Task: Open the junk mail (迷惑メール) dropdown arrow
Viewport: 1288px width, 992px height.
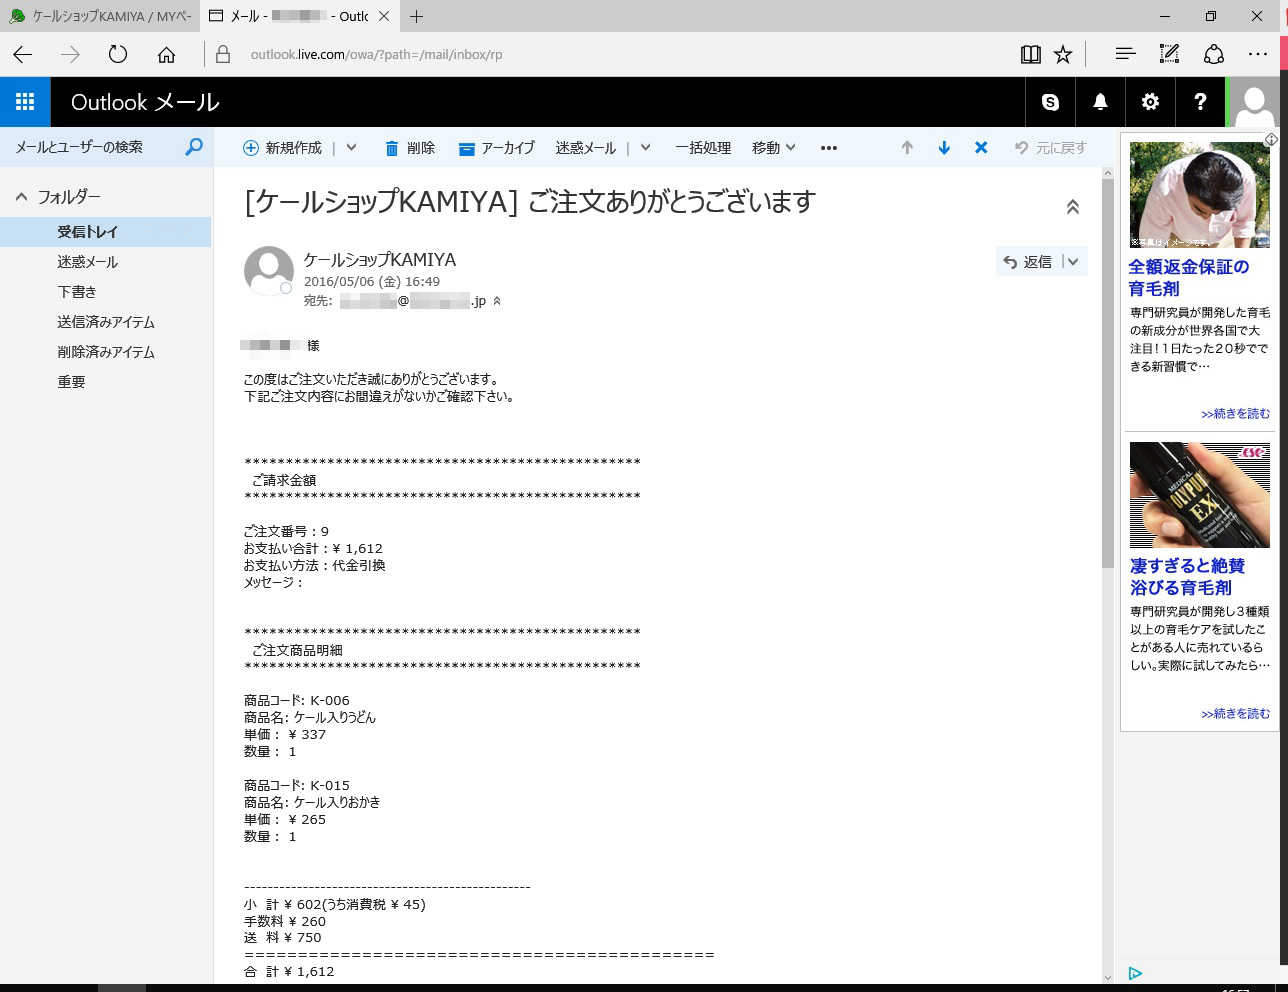Action: coord(645,148)
